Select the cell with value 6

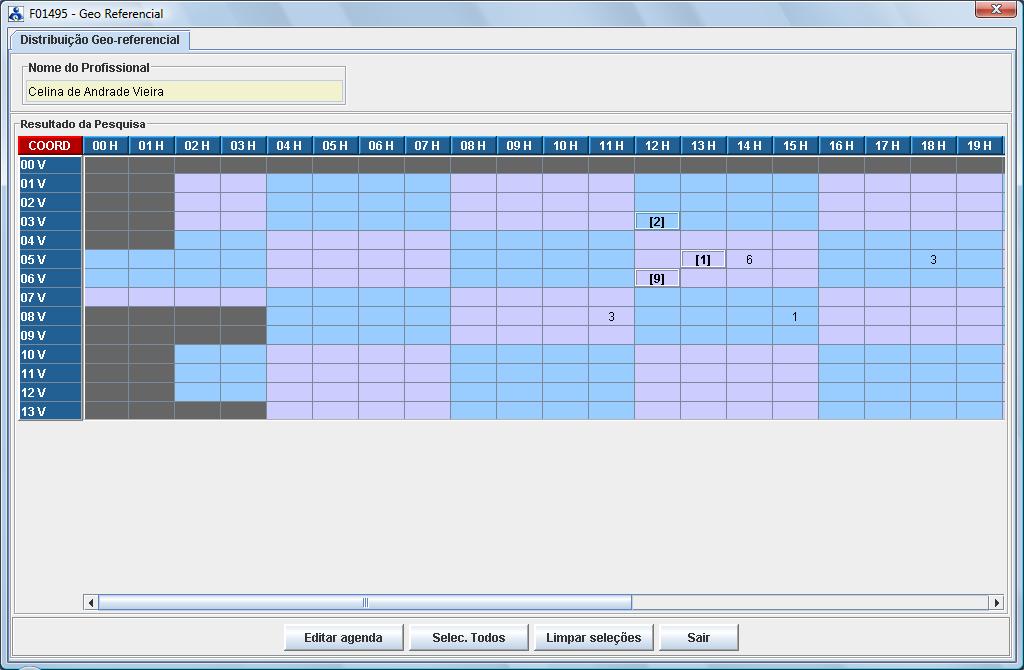[749, 259]
